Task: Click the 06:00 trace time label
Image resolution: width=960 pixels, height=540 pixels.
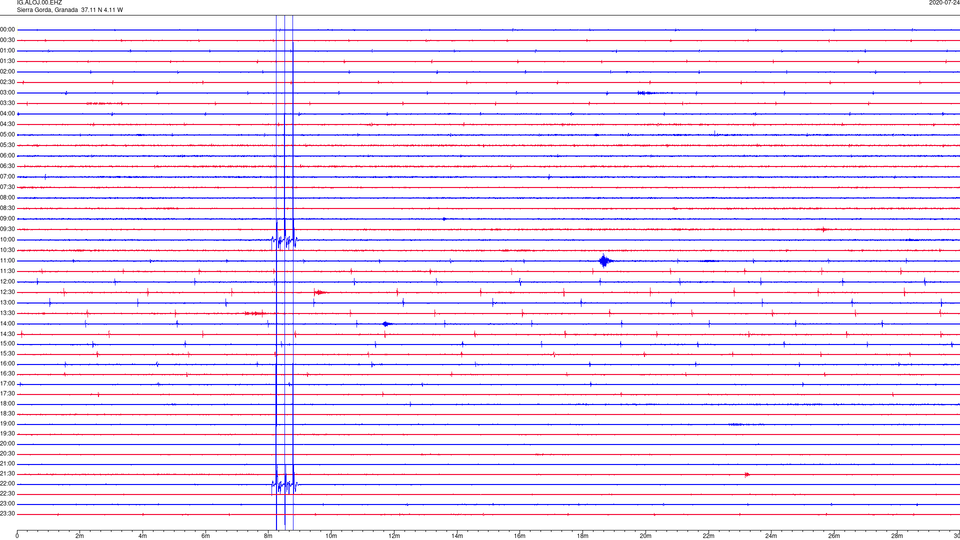Action: coord(8,156)
